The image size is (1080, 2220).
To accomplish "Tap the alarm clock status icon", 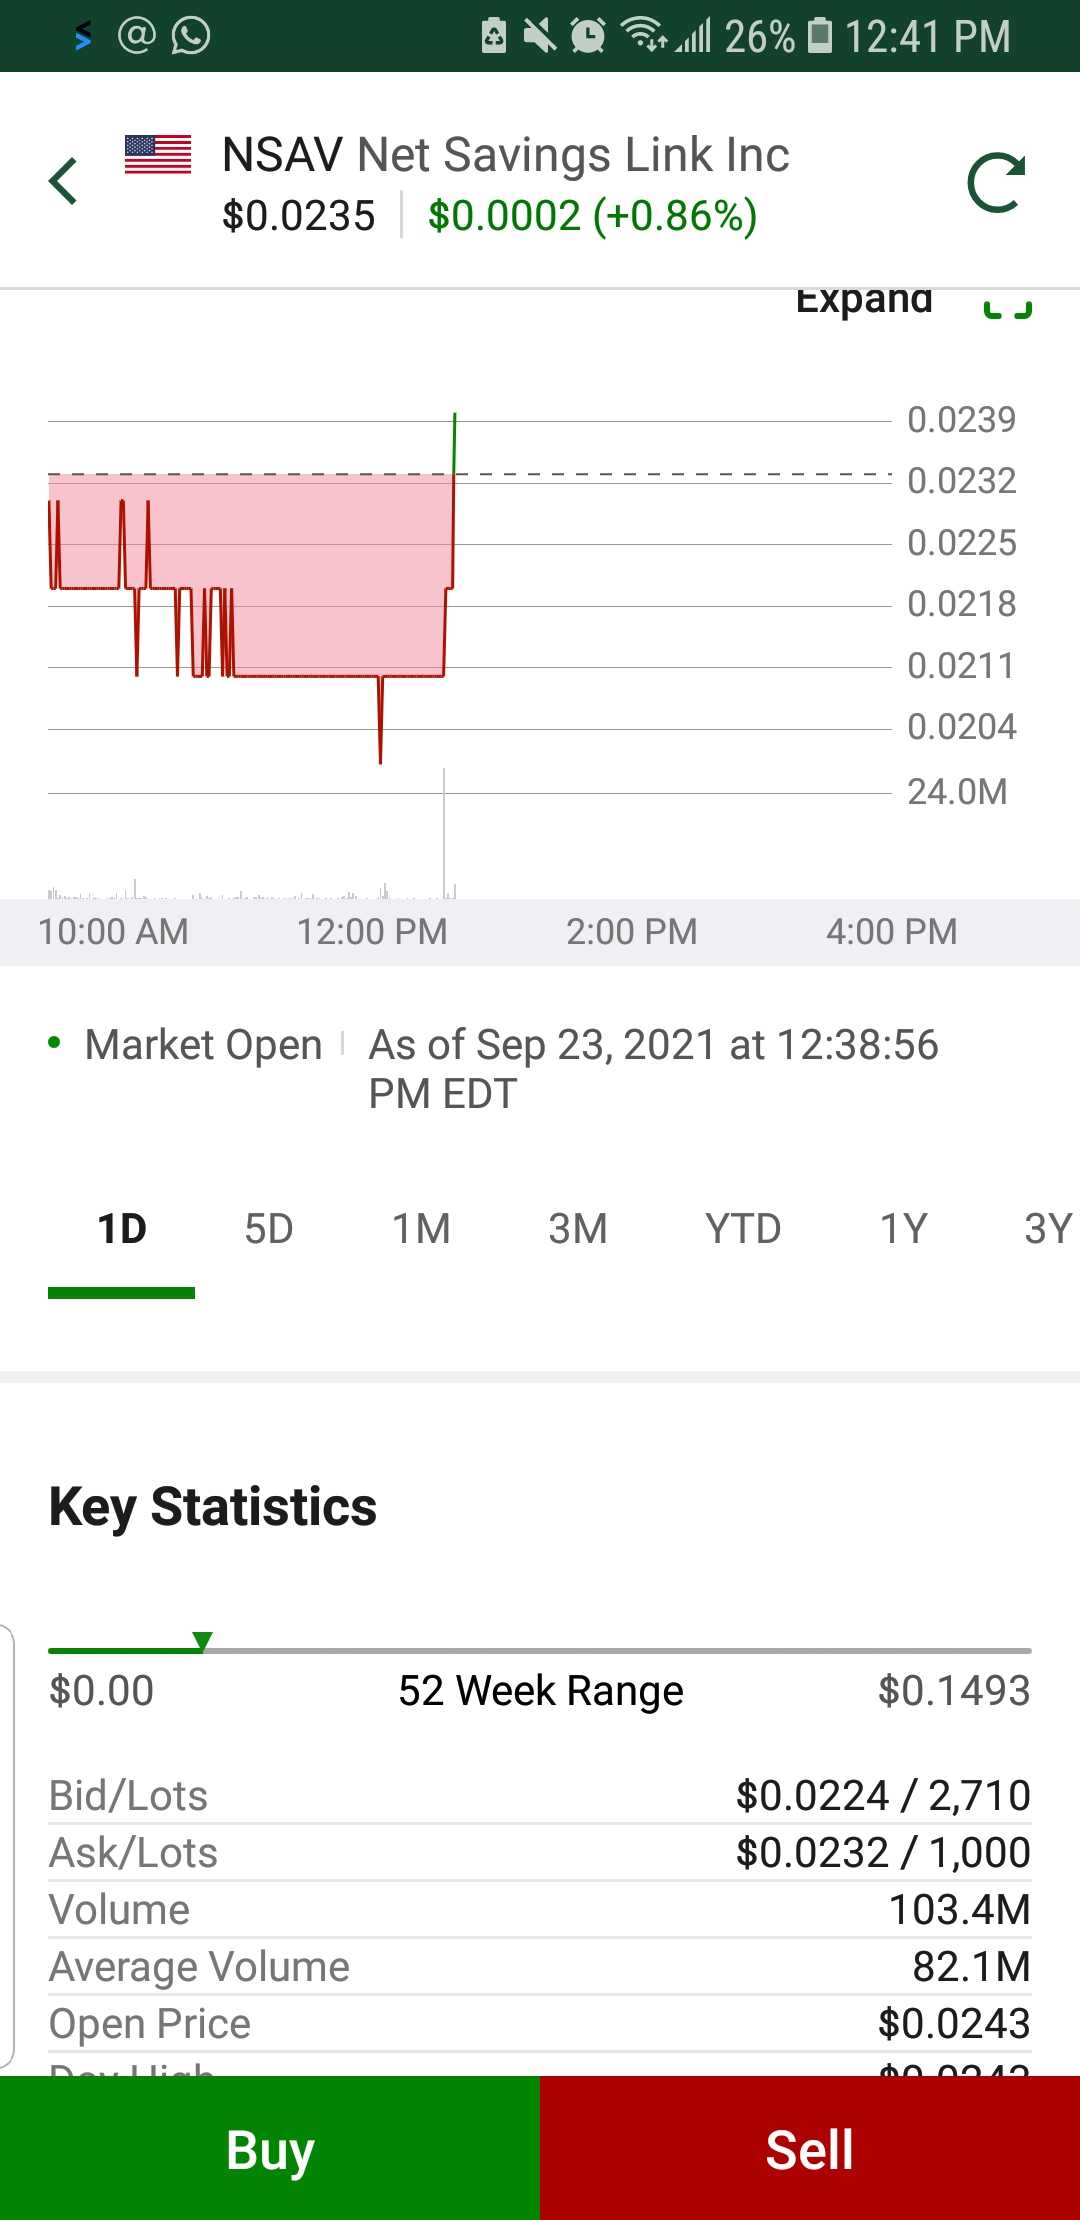I will pos(588,36).
